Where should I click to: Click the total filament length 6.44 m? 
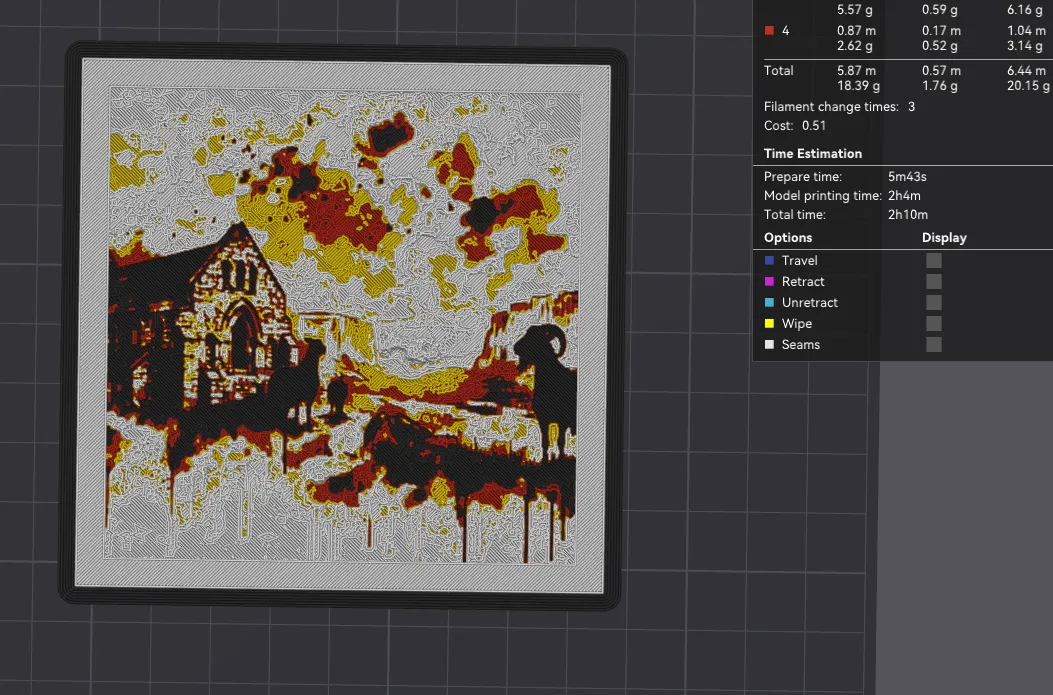[x=1026, y=71]
